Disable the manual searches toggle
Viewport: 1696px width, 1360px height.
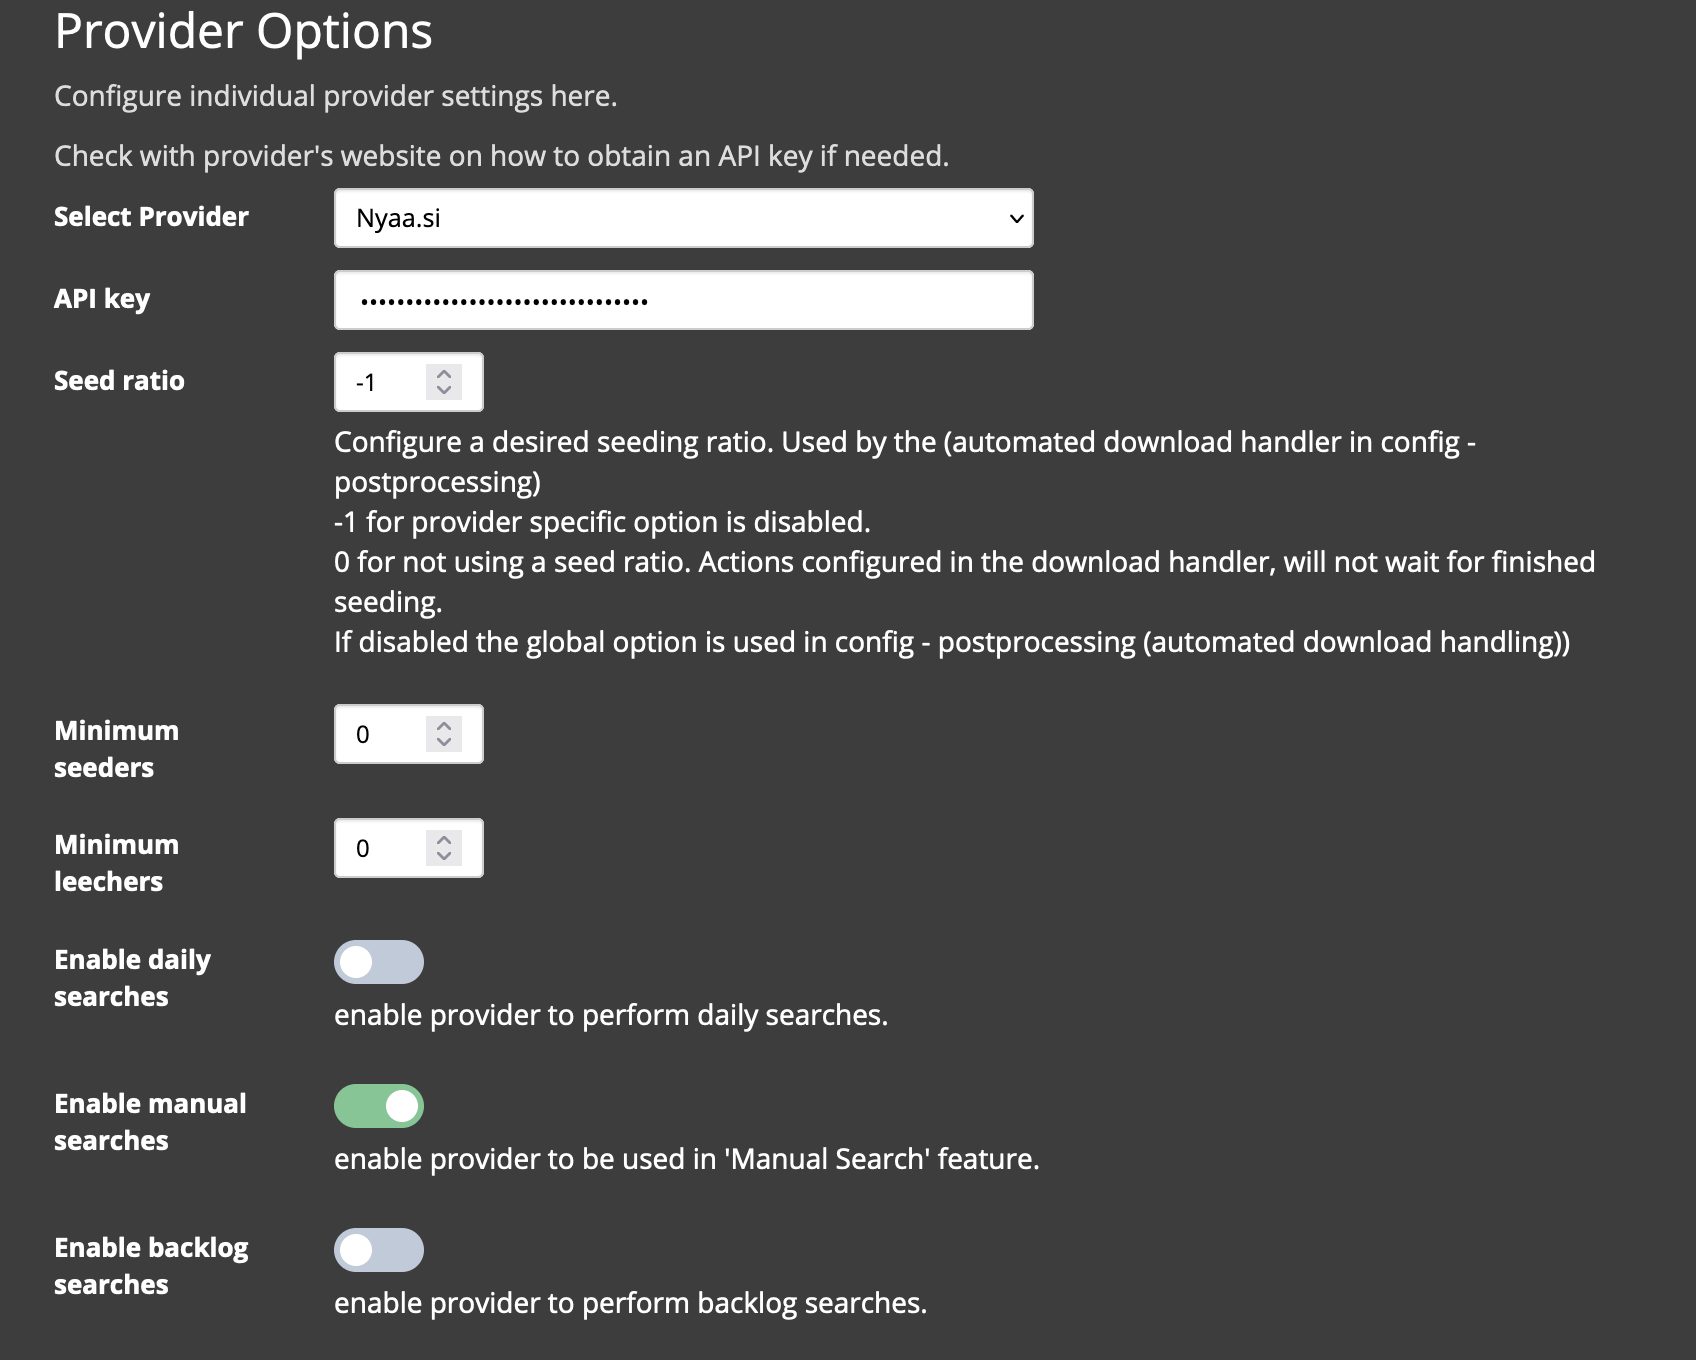click(379, 1106)
